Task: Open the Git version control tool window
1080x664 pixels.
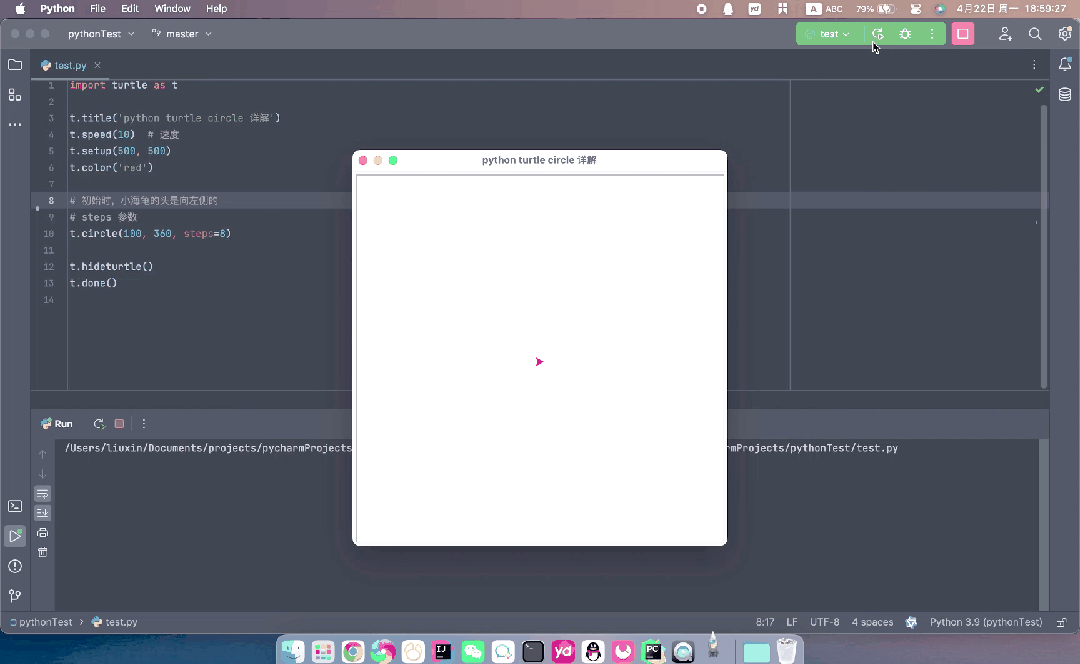Action: click(15, 596)
